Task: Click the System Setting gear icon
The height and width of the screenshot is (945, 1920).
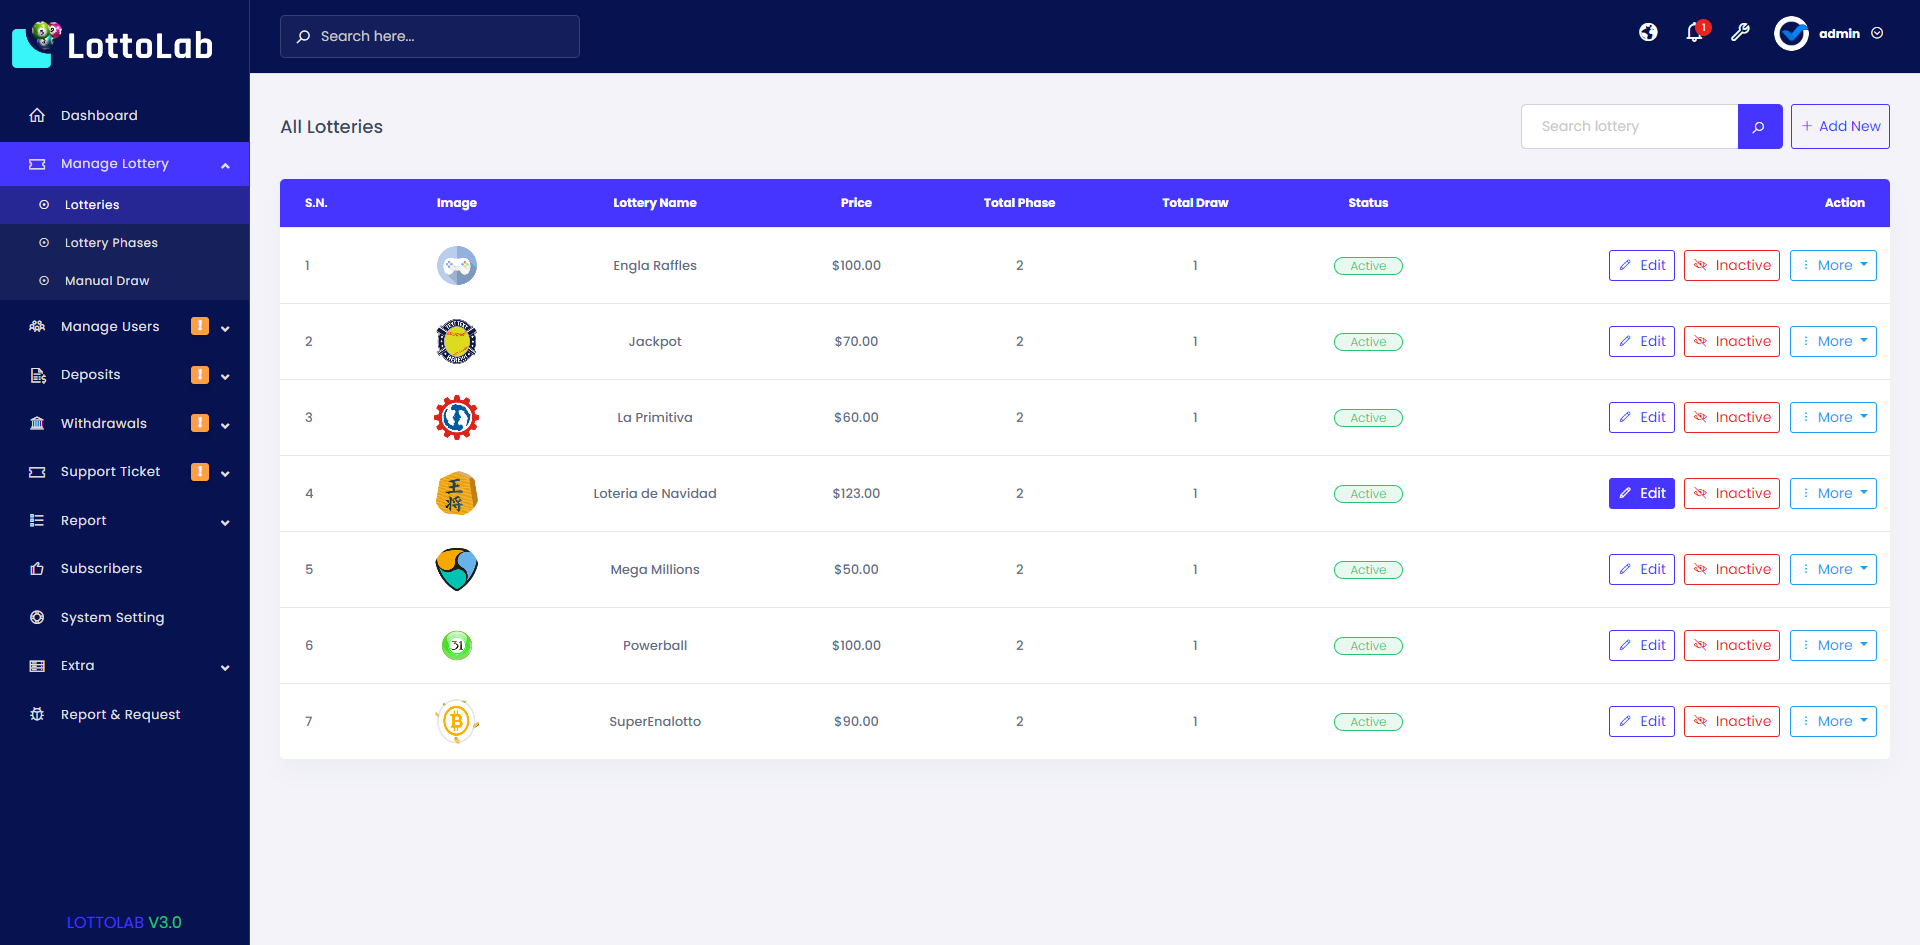Action: click(x=38, y=617)
